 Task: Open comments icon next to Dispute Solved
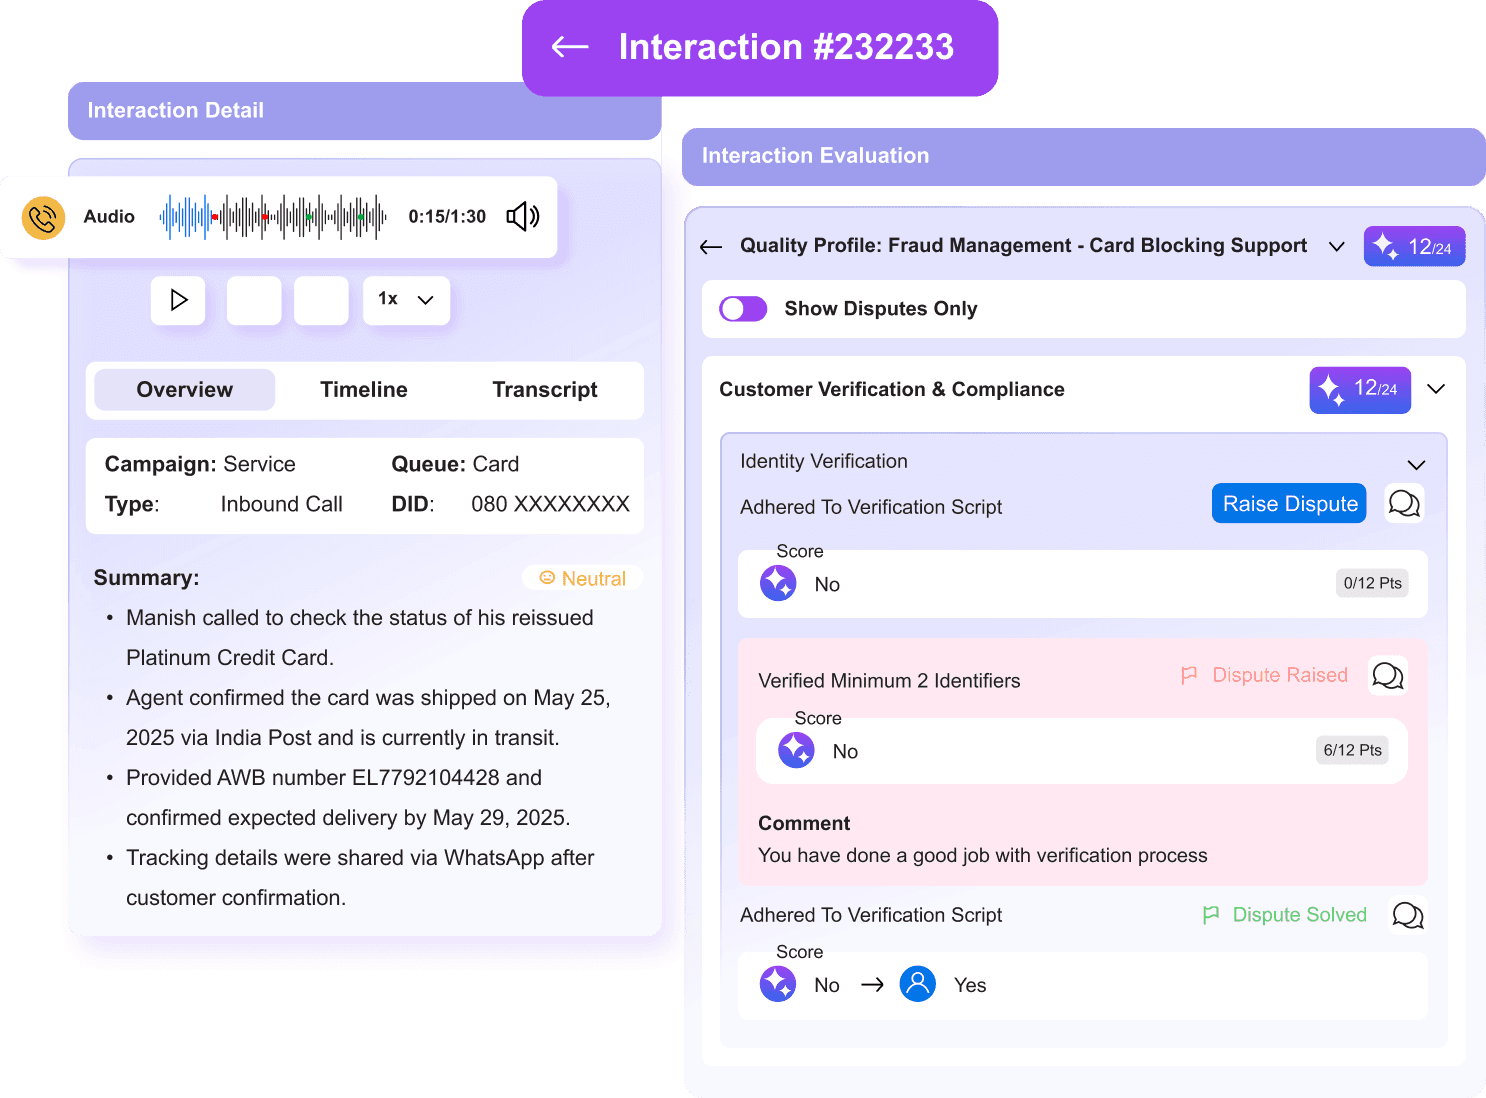(1407, 915)
